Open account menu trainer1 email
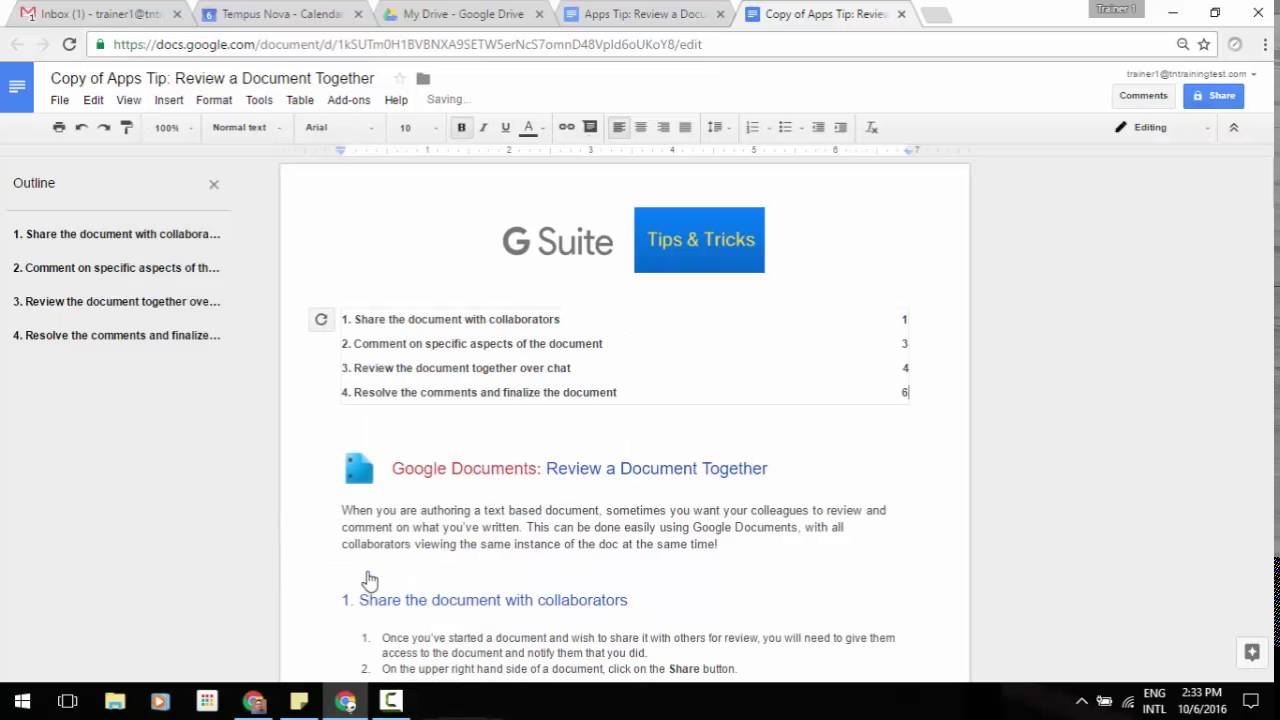This screenshot has height=720, width=1280. (x=1191, y=74)
